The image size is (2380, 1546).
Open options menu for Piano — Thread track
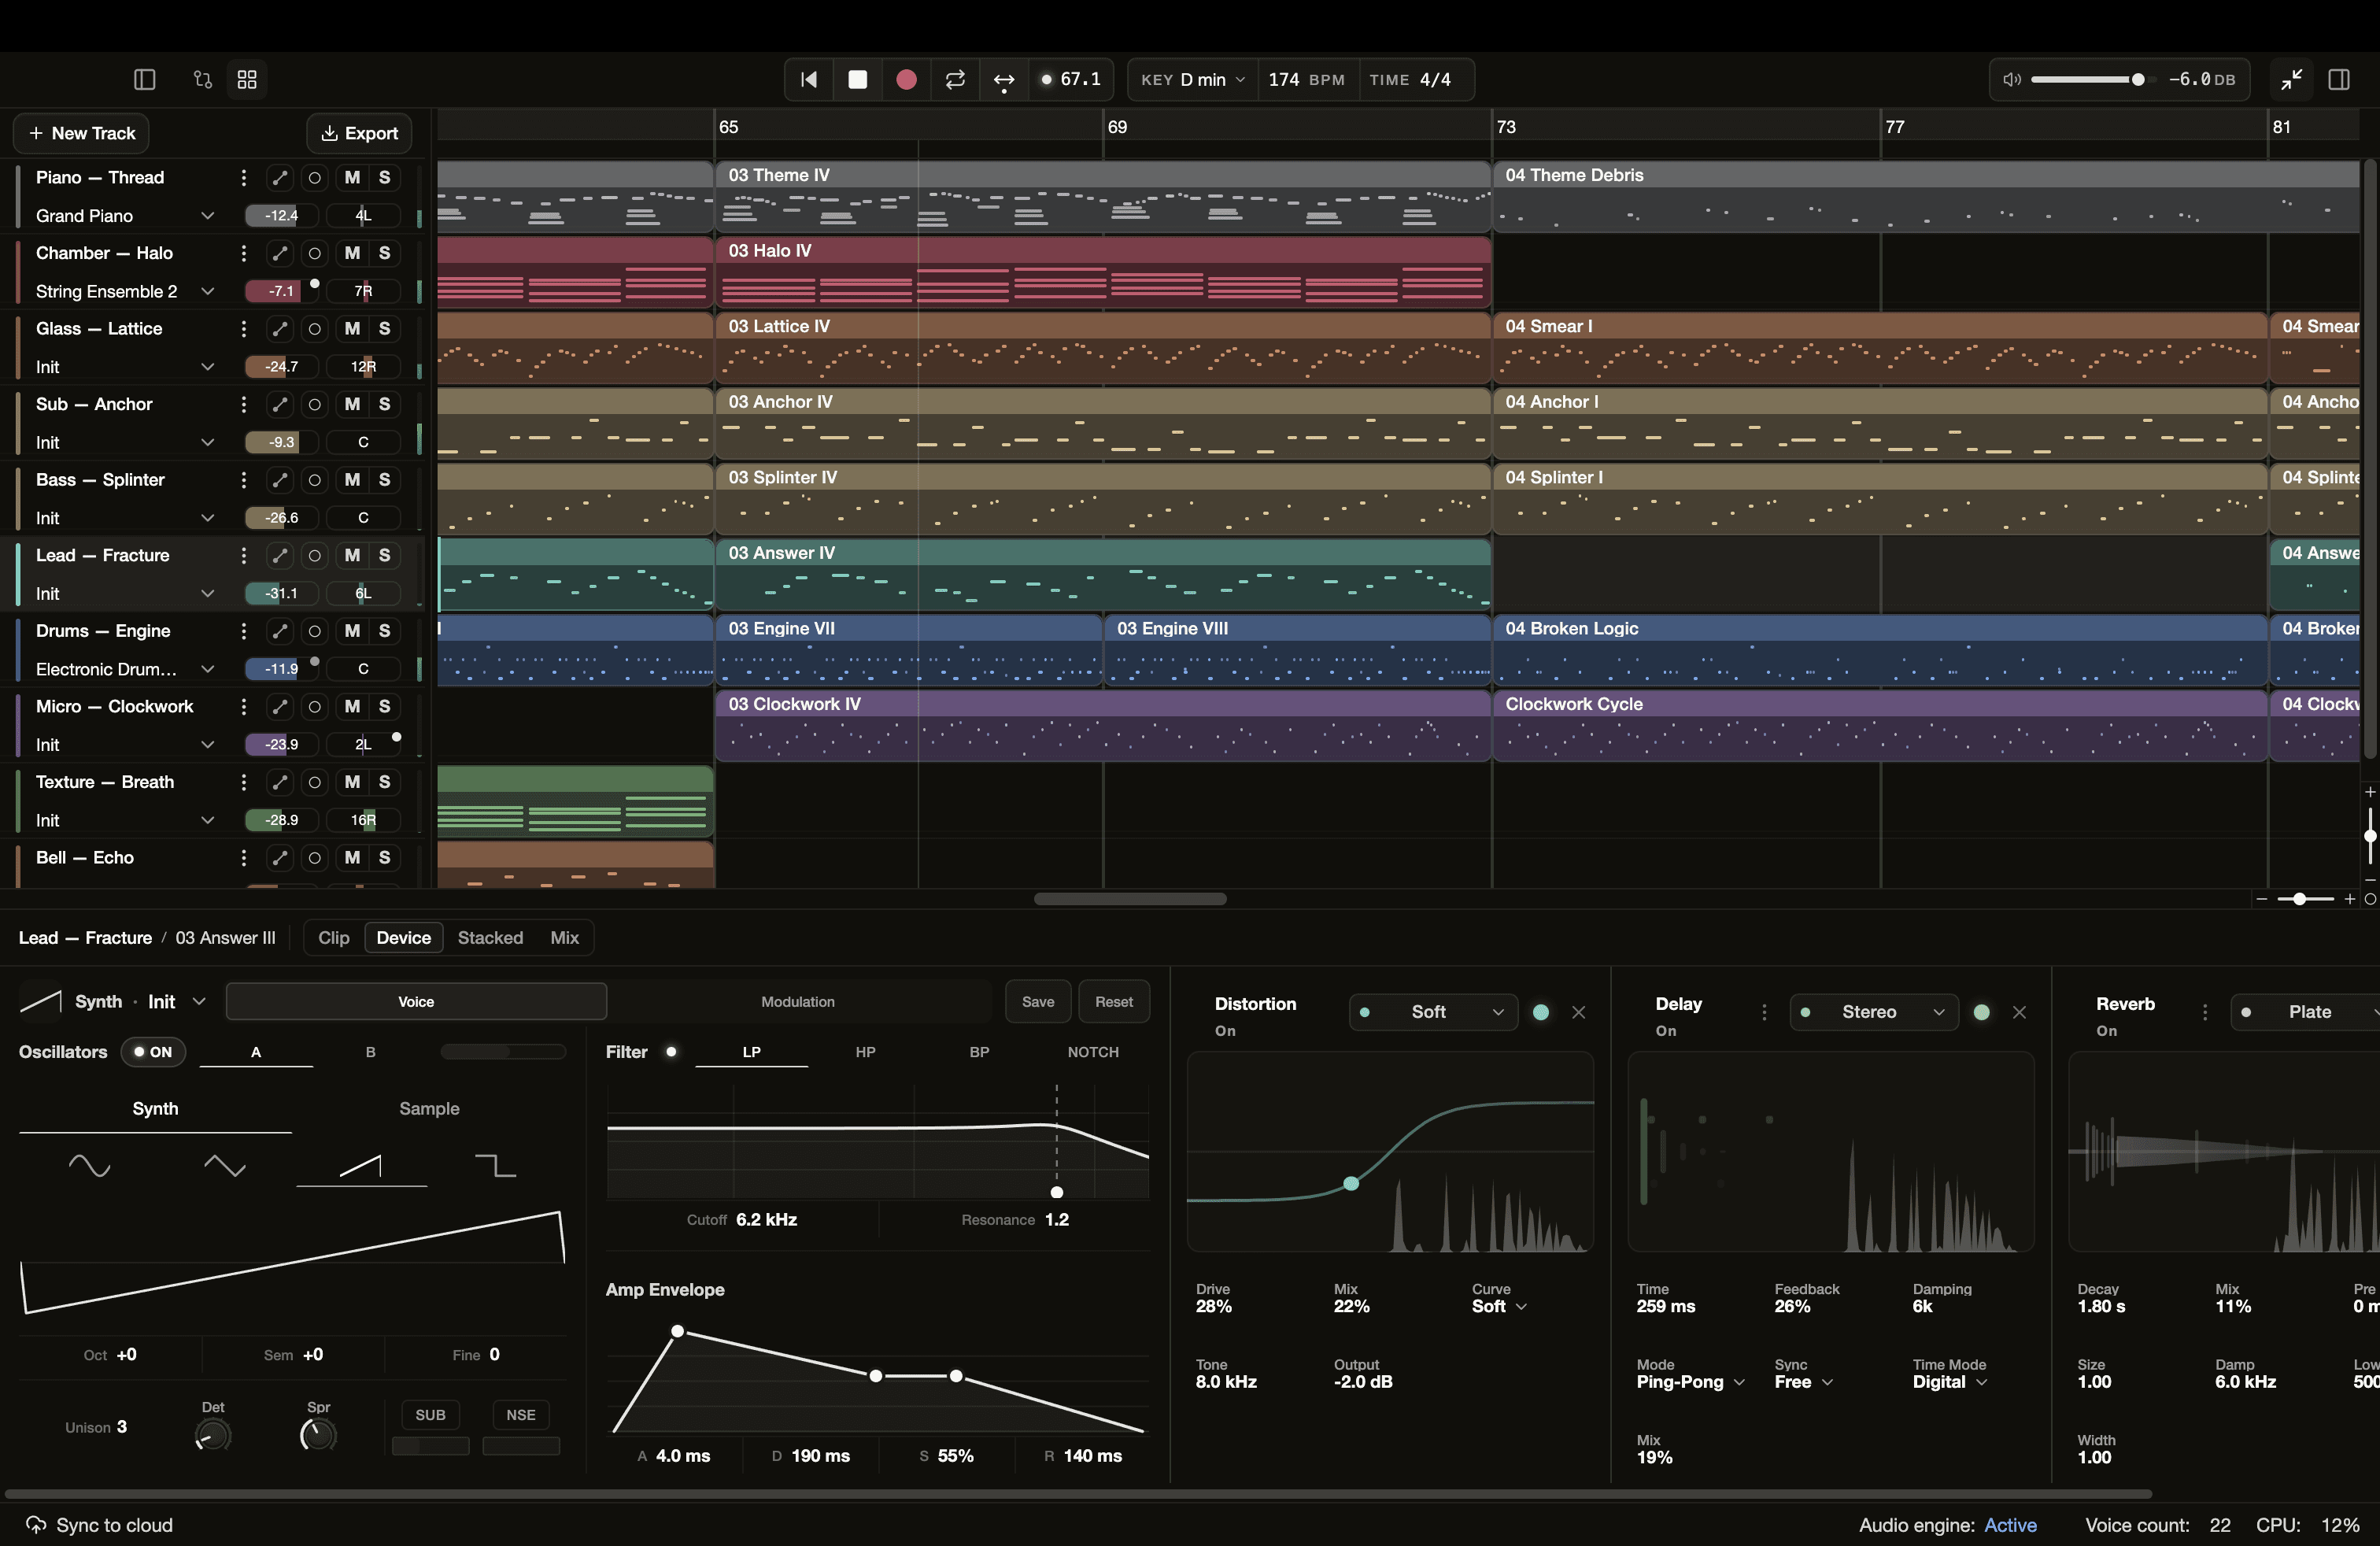click(243, 177)
